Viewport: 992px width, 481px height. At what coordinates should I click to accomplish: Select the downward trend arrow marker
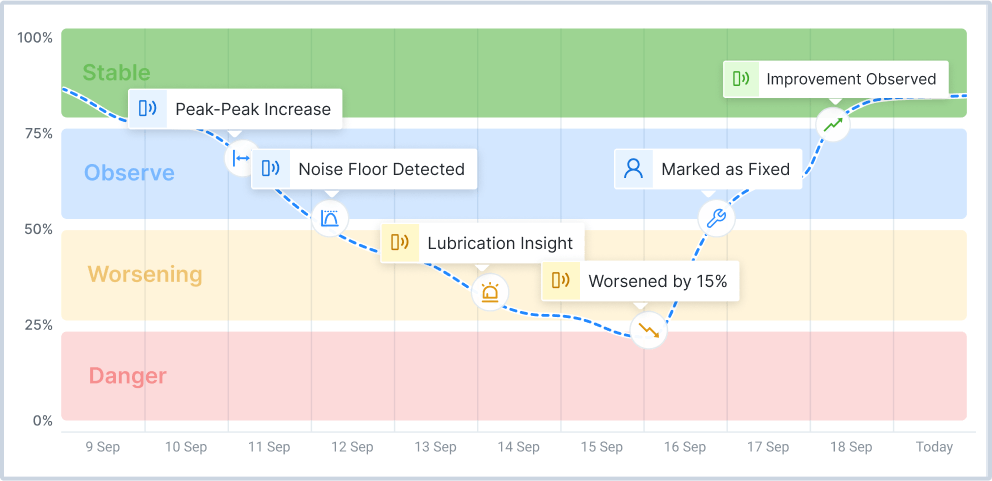pyautogui.click(x=648, y=329)
